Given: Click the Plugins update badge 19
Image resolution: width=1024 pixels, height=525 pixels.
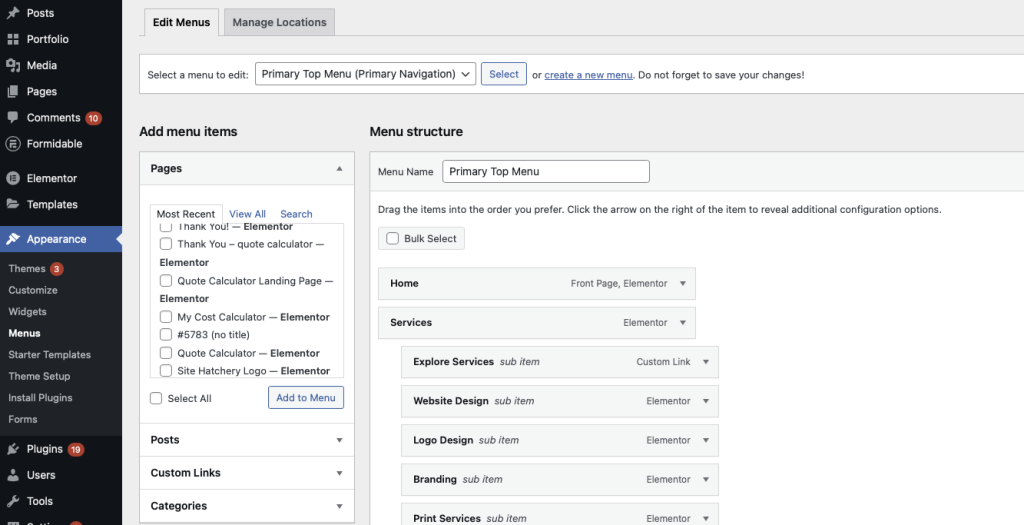Looking at the screenshot, I should [x=76, y=449].
